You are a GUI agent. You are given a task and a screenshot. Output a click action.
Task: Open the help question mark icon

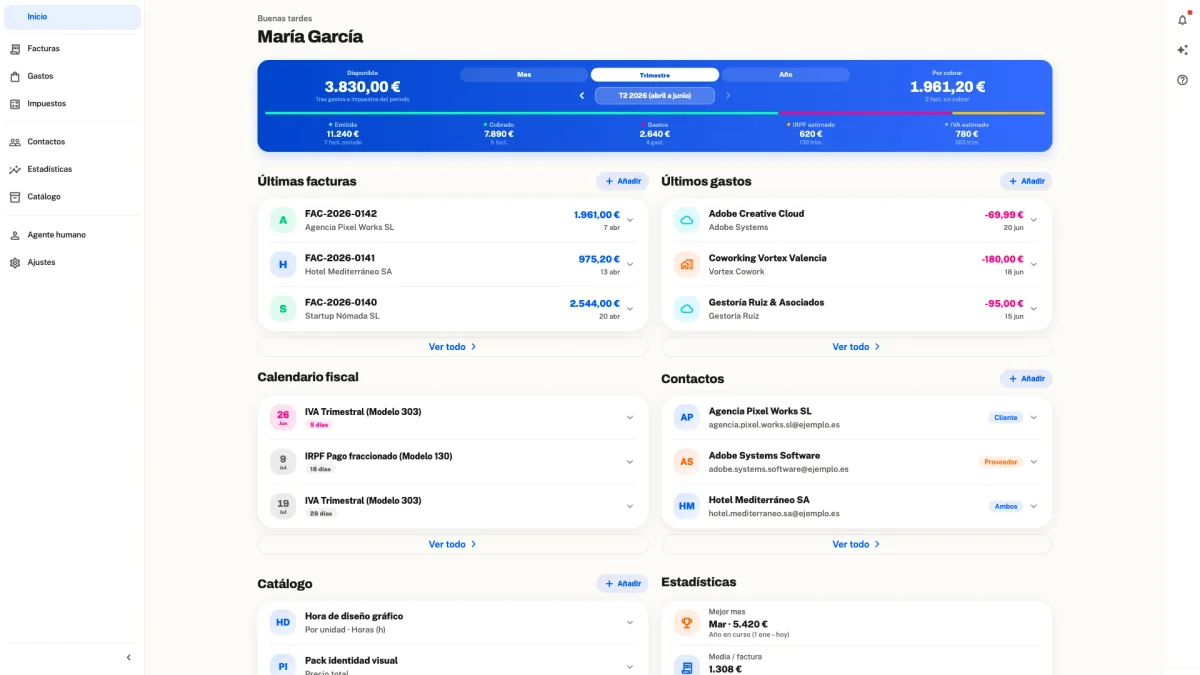click(1182, 80)
